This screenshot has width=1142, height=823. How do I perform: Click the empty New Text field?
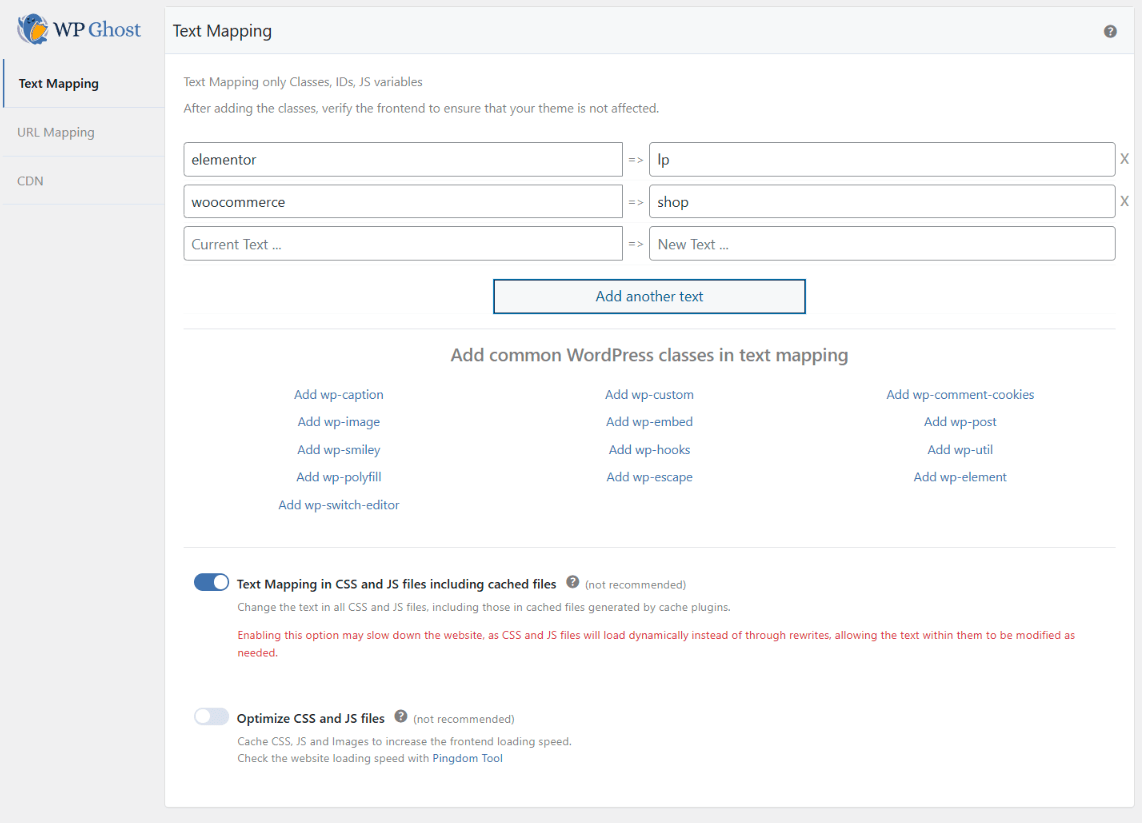pyautogui.click(x=881, y=244)
